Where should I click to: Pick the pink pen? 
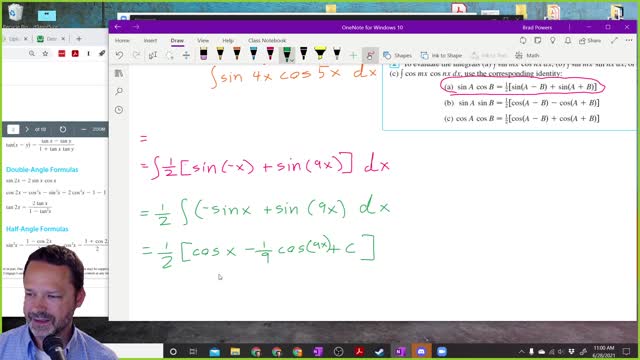[x=270, y=54]
